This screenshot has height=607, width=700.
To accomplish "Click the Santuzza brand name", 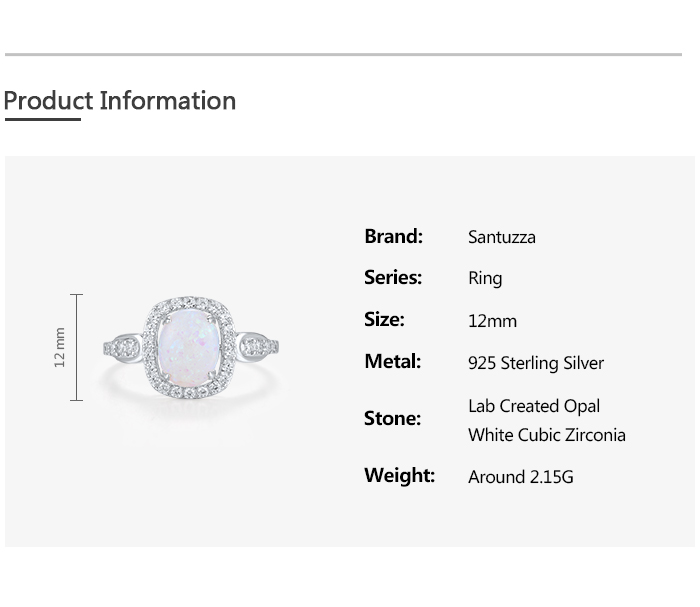I will (501, 237).
